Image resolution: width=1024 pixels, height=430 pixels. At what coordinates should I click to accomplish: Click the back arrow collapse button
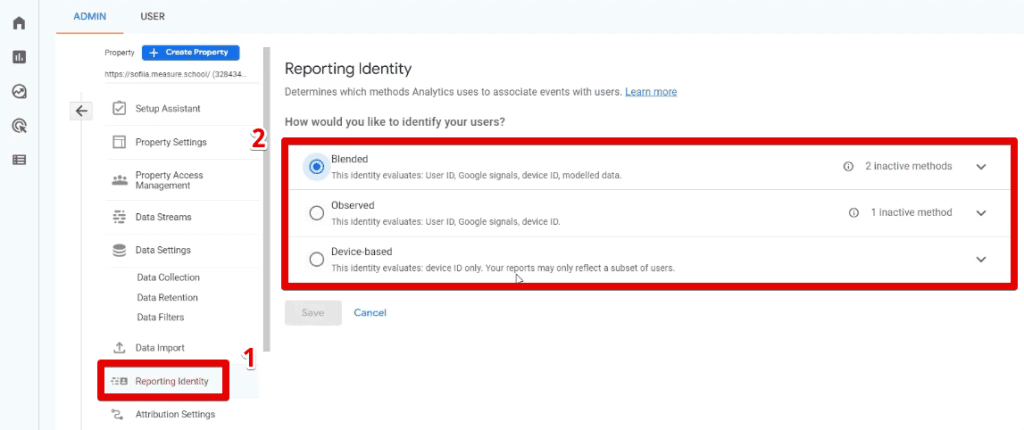tap(81, 111)
